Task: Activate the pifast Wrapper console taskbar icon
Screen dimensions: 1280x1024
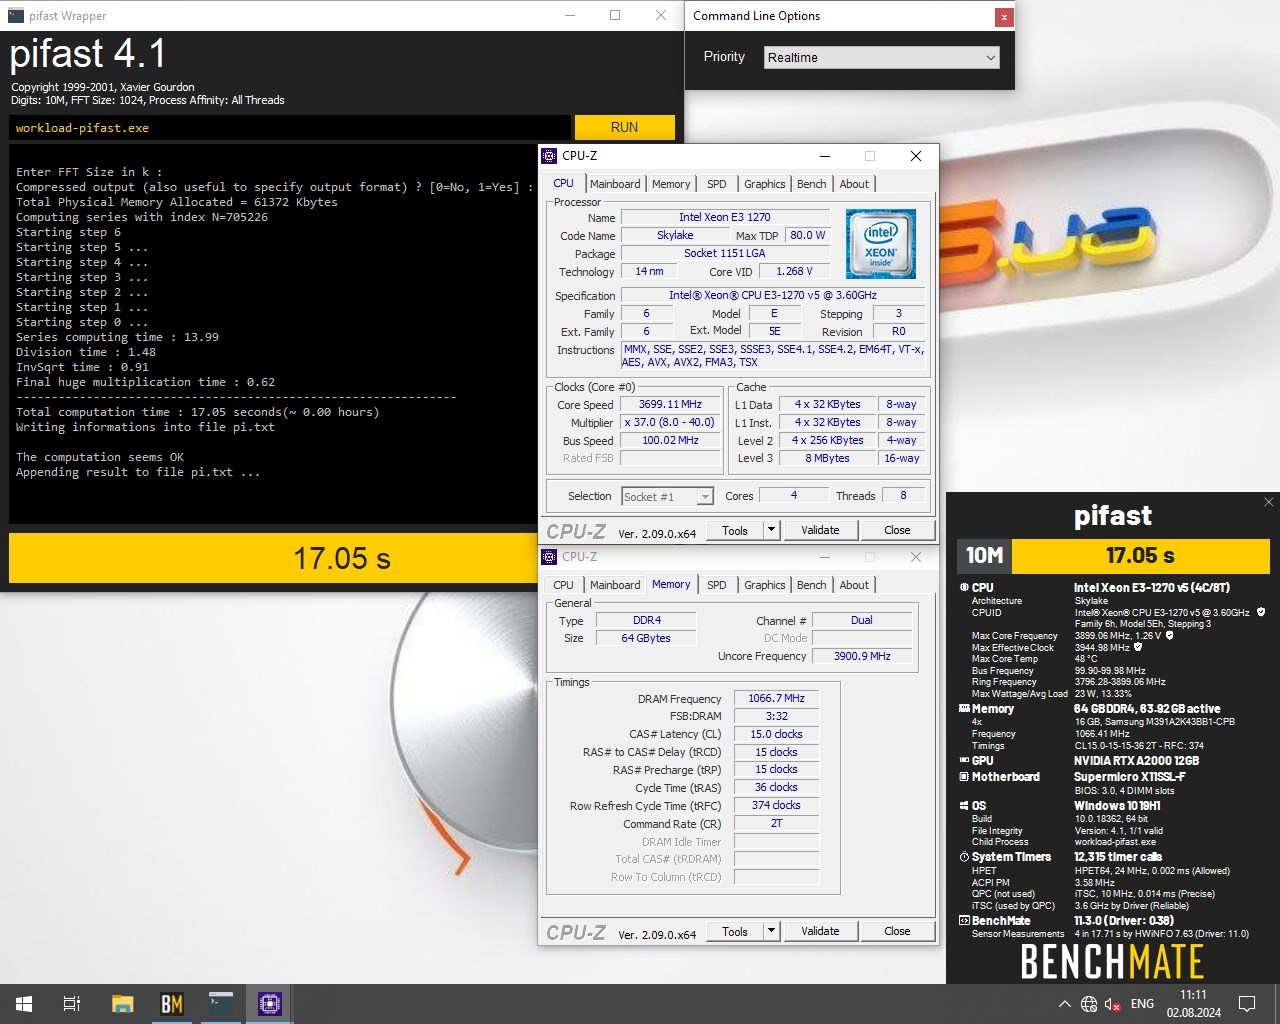Action: pyautogui.click(x=221, y=1004)
